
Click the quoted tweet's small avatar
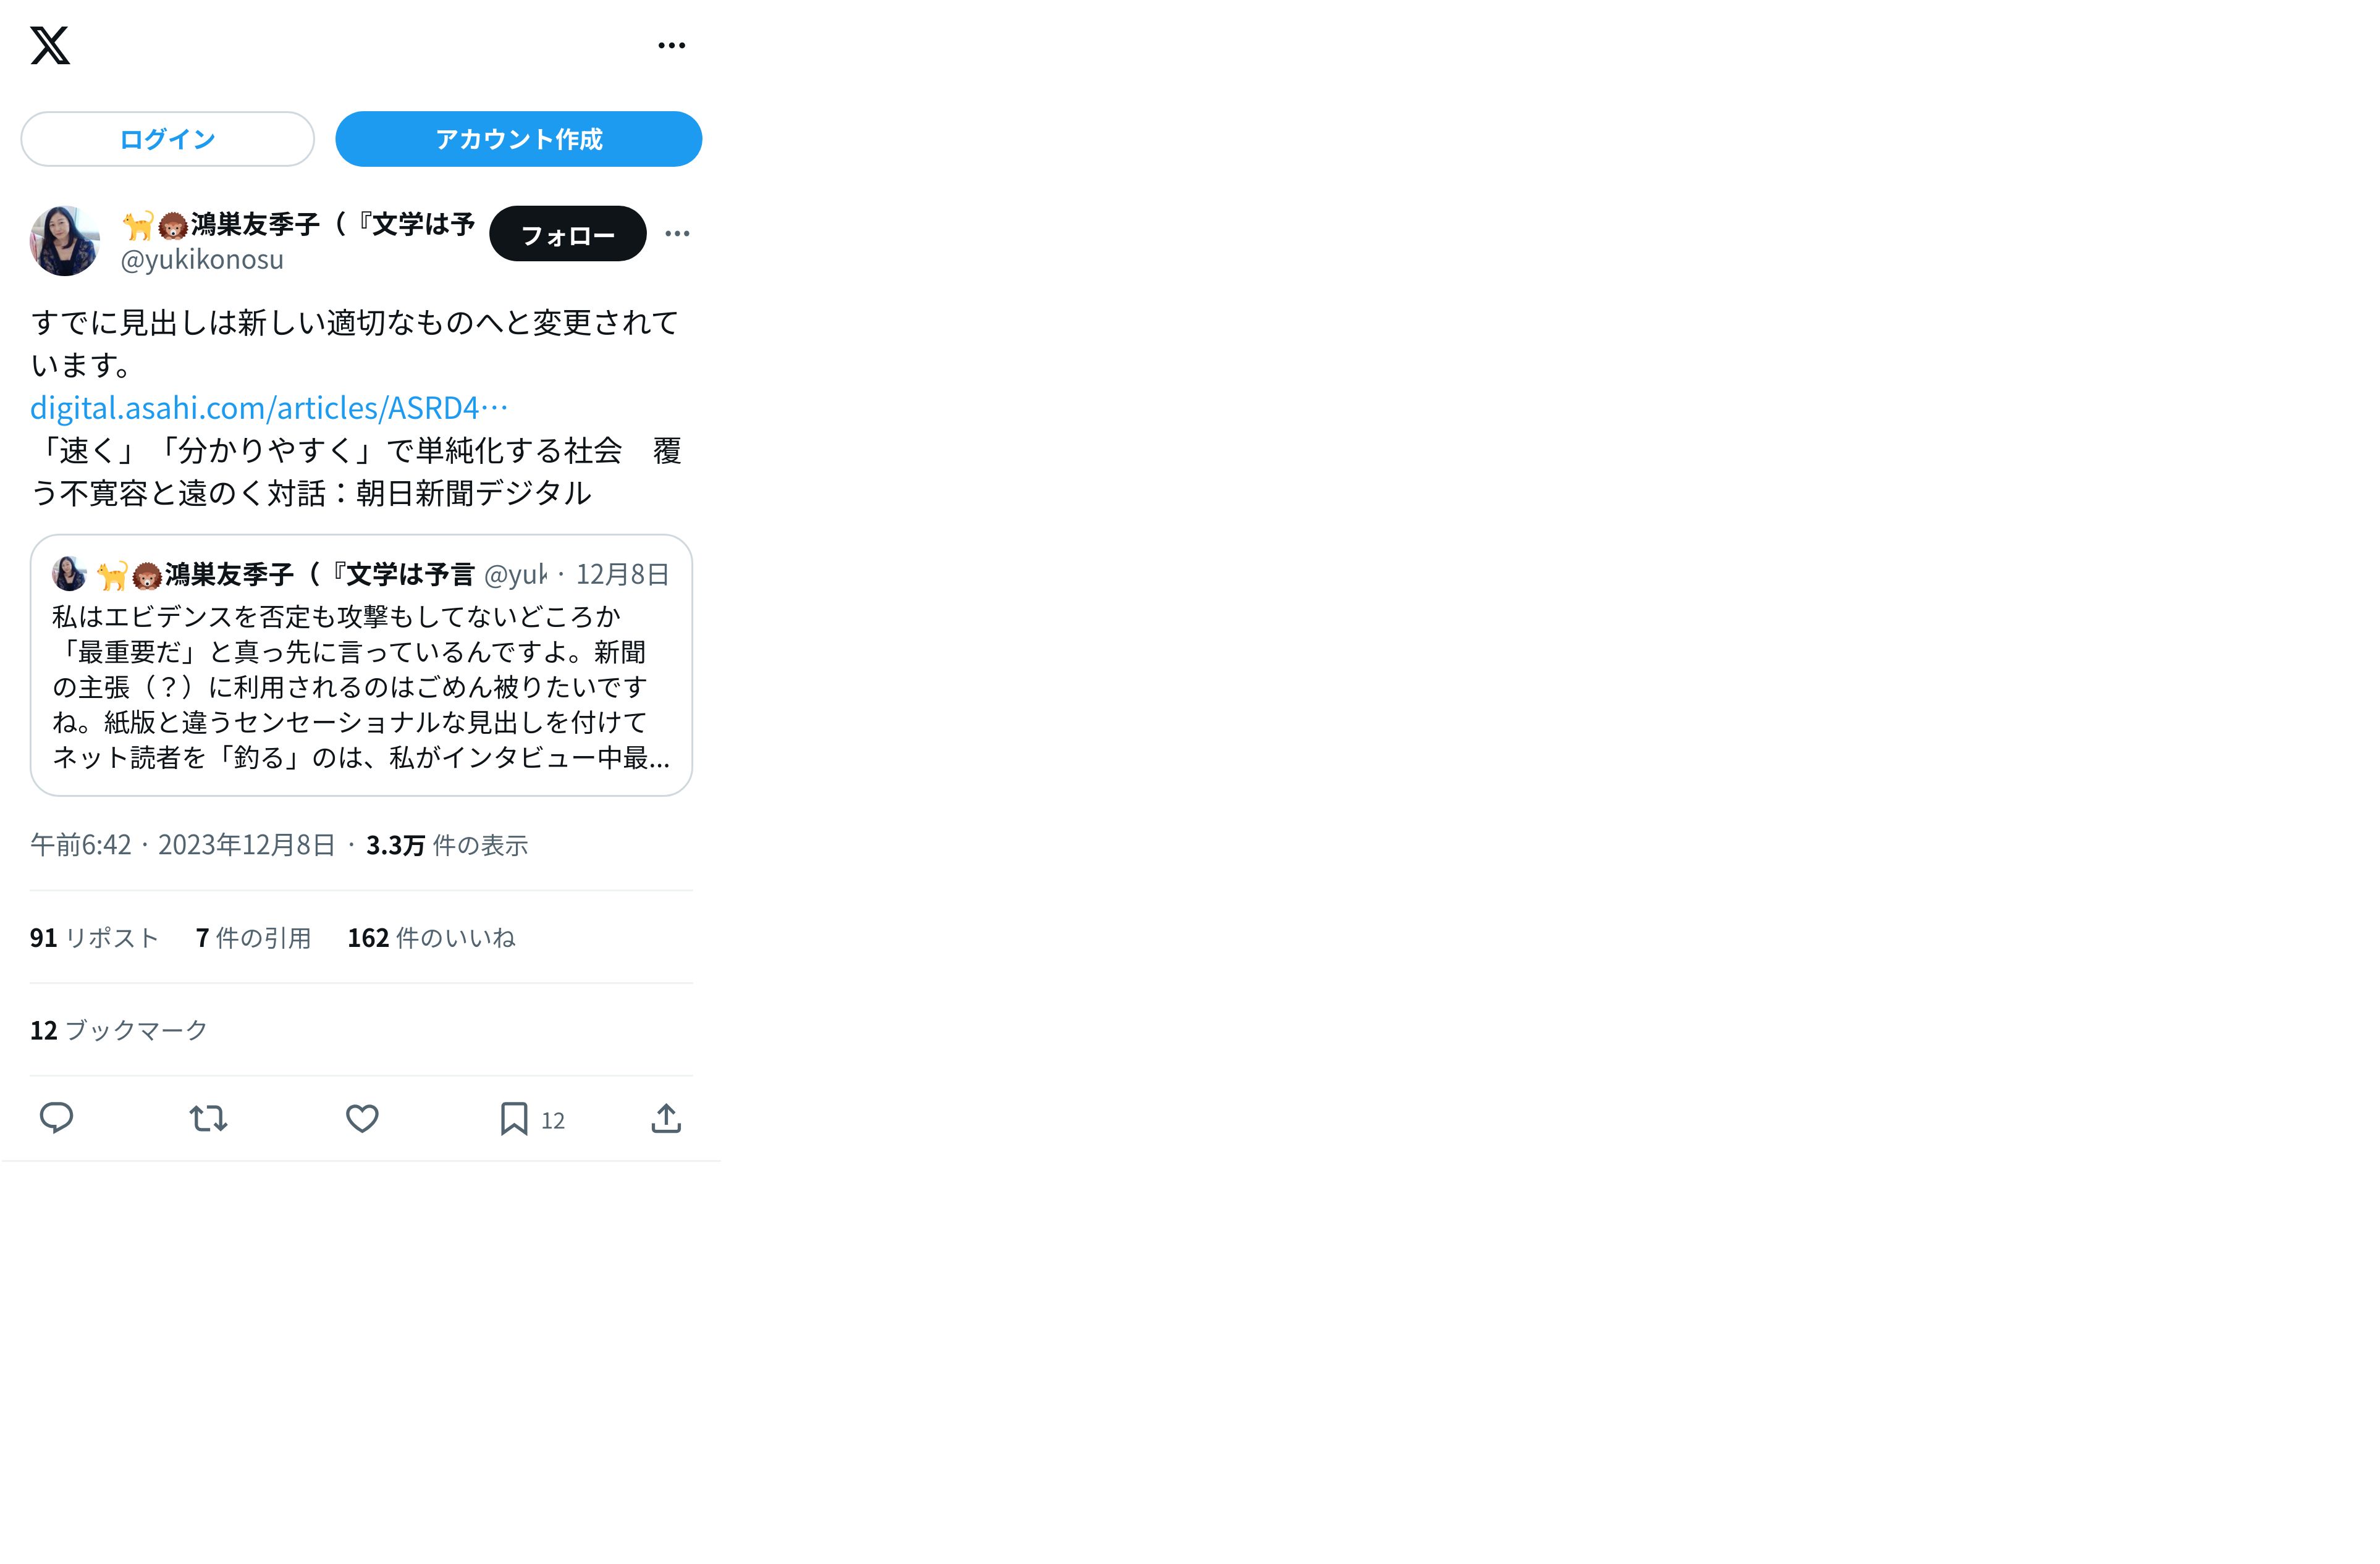click(x=69, y=574)
